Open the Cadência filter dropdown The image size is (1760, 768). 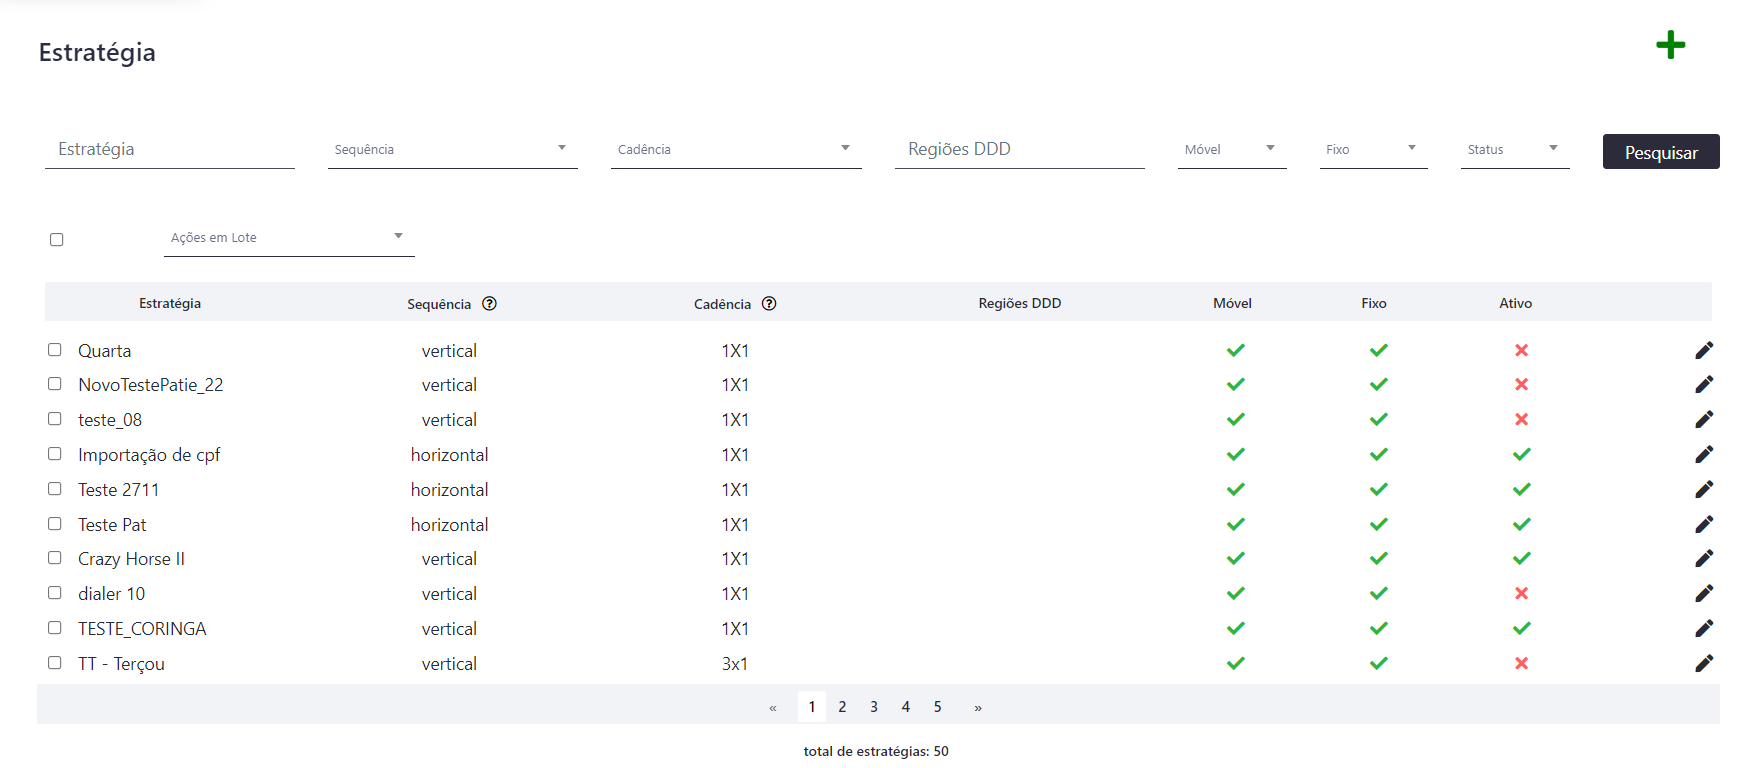[736, 149]
